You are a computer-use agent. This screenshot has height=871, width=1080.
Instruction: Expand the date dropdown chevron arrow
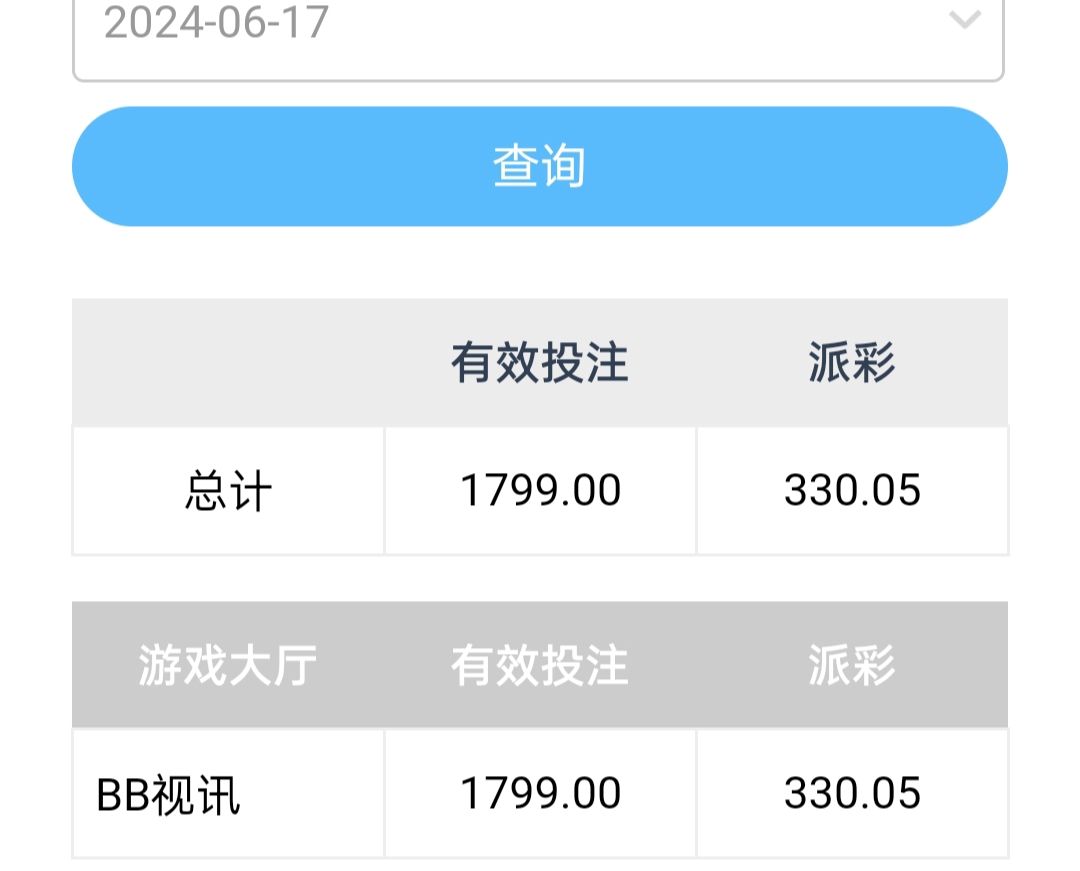tap(964, 20)
